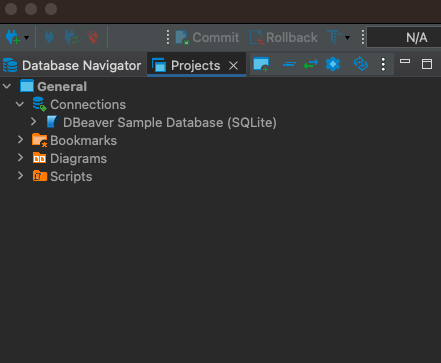Click the Reconnect plug icon

pyautogui.click(x=72, y=37)
